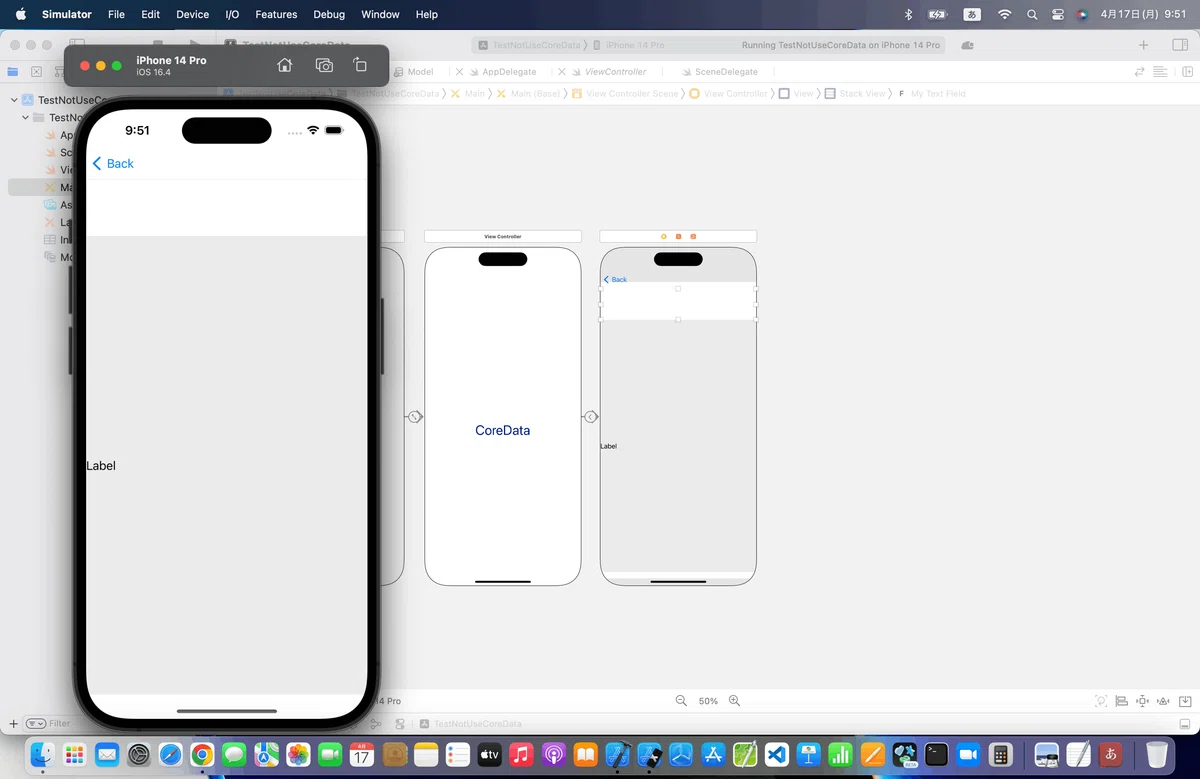Open the Align constraints menu
This screenshot has width=1200, height=779.
pos(1121,701)
